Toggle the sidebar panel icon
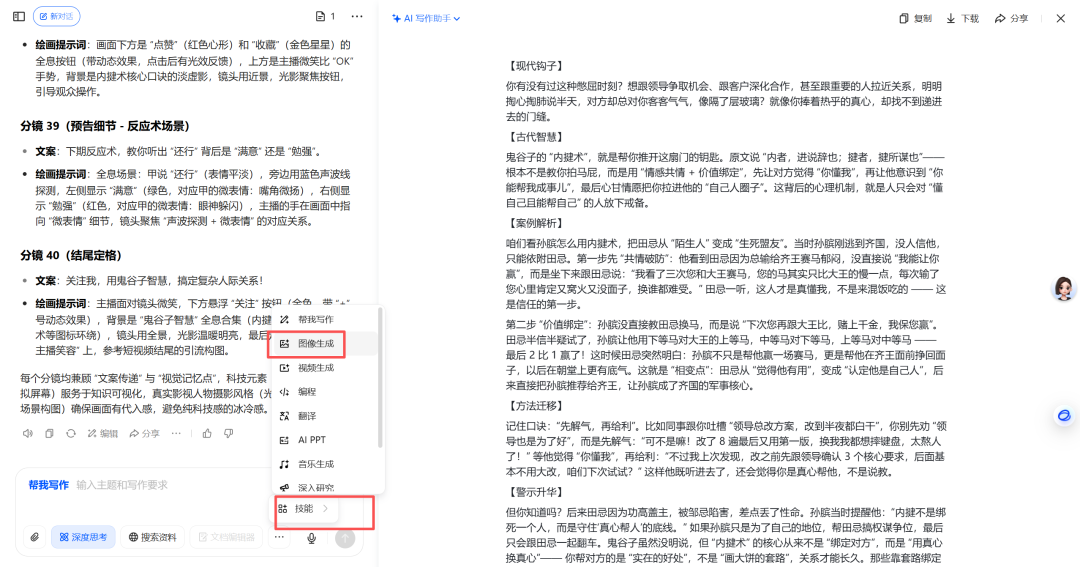The width and height of the screenshot is (1080, 567). [x=19, y=16]
